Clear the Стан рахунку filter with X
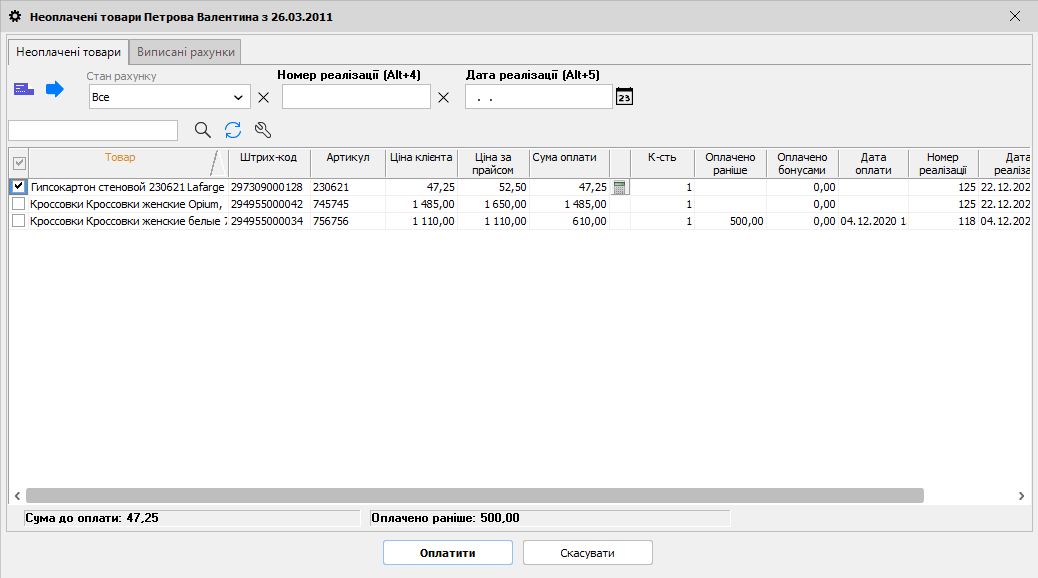The image size is (1038, 578). click(x=264, y=97)
